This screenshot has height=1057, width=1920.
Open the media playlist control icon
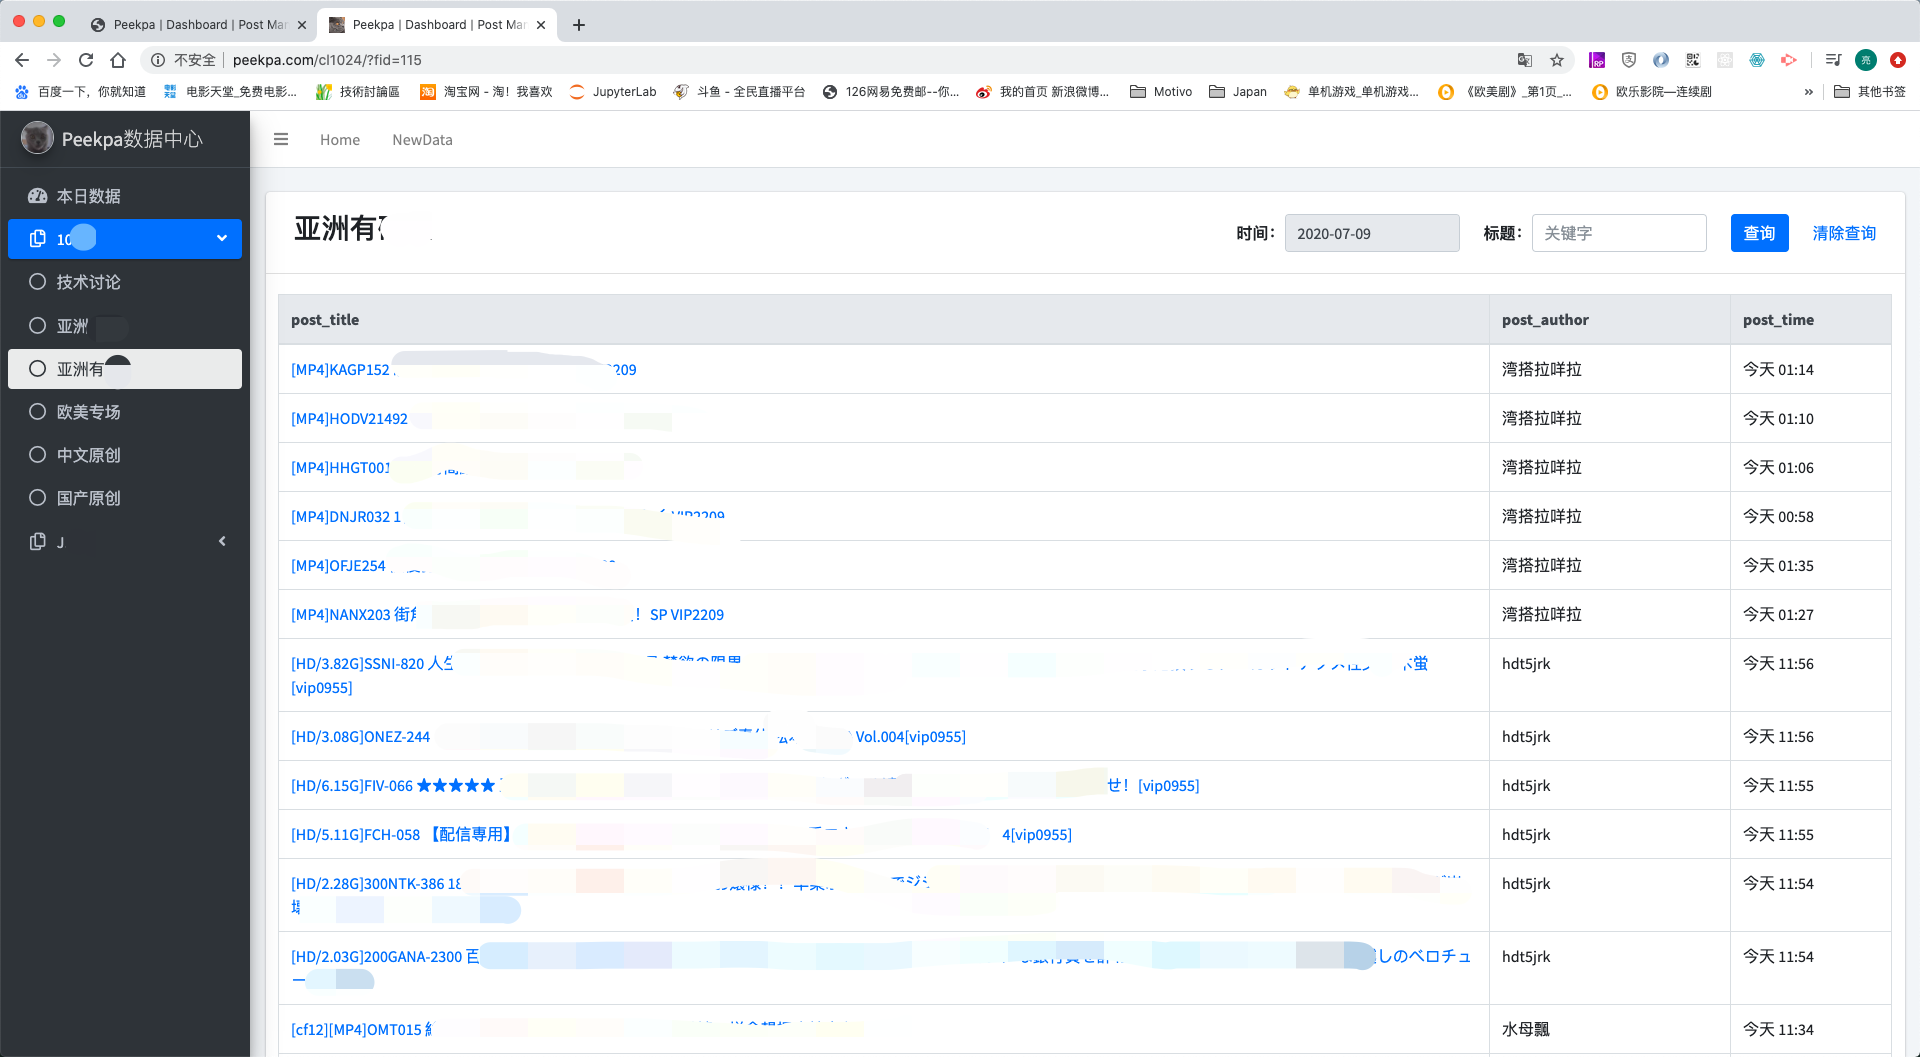click(x=1833, y=60)
